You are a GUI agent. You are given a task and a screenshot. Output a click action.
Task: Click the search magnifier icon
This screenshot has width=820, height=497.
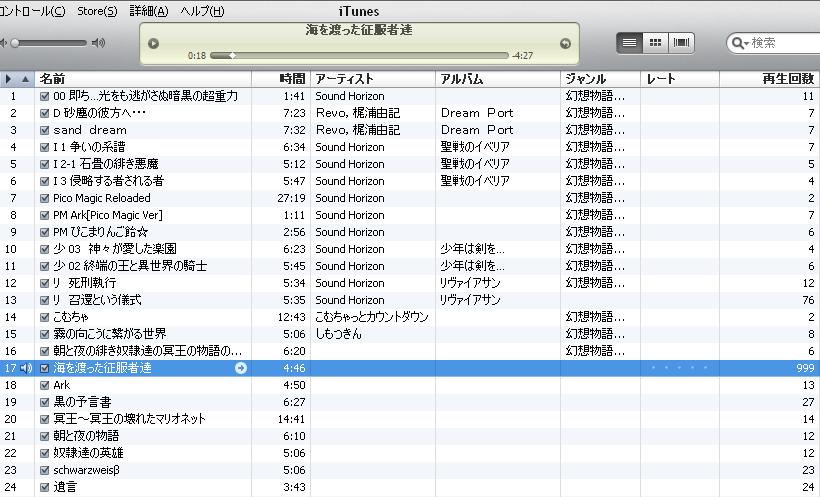[x=737, y=43]
